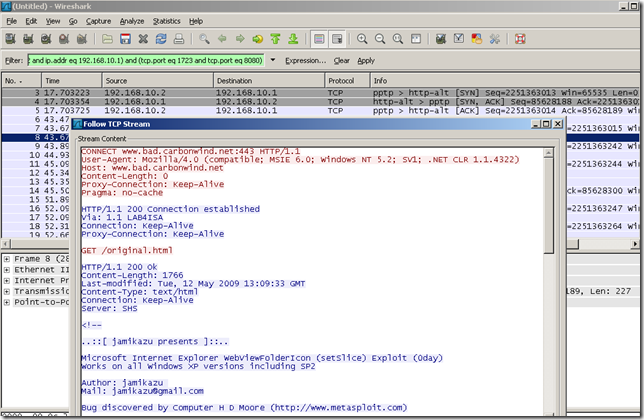This screenshot has height=420, width=644.
Task: Jump to the first packet icon
Action: pyautogui.click(x=275, y=39)
